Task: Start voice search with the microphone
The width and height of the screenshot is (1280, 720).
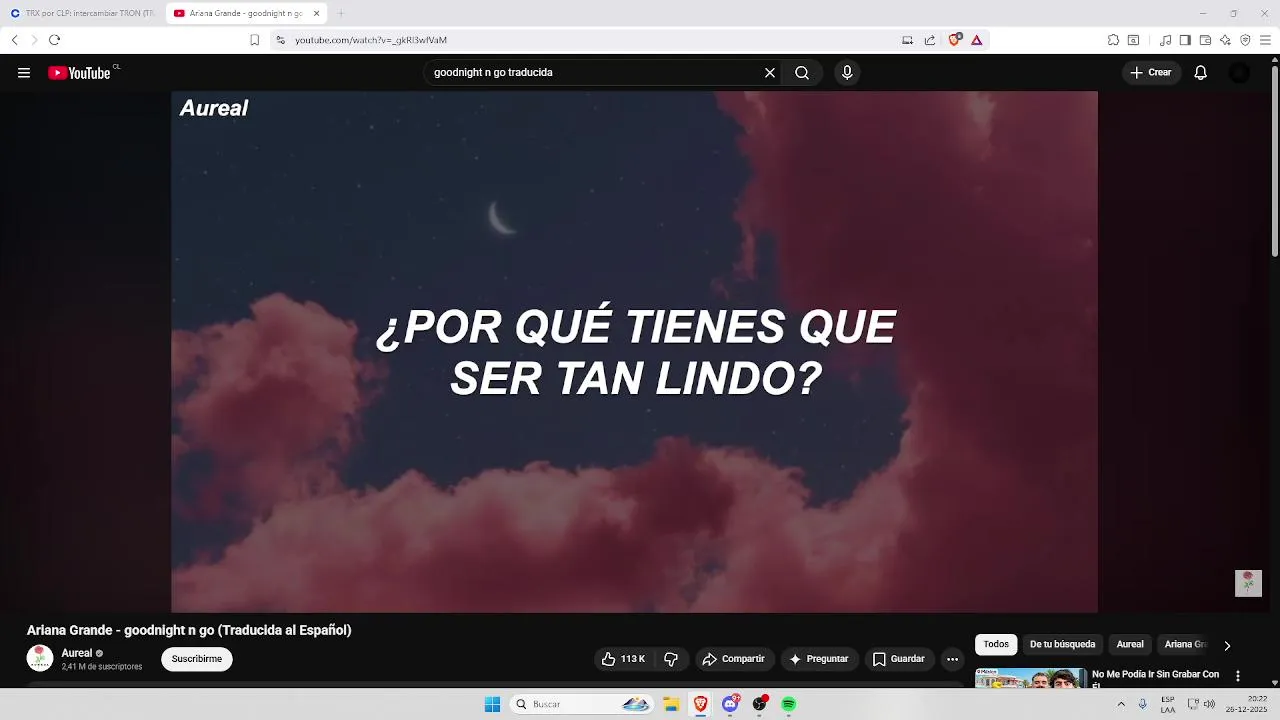Action: click(x=847, y=73)
